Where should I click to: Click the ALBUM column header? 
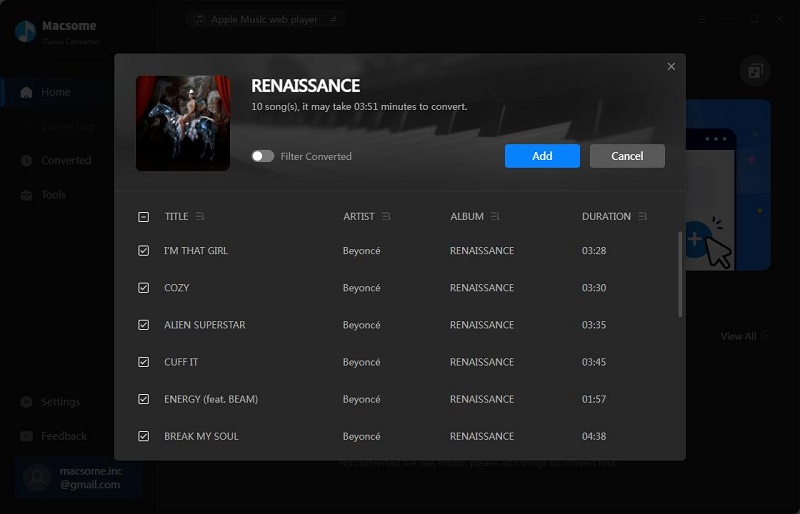pyautogui.click(x=467, y=216)
